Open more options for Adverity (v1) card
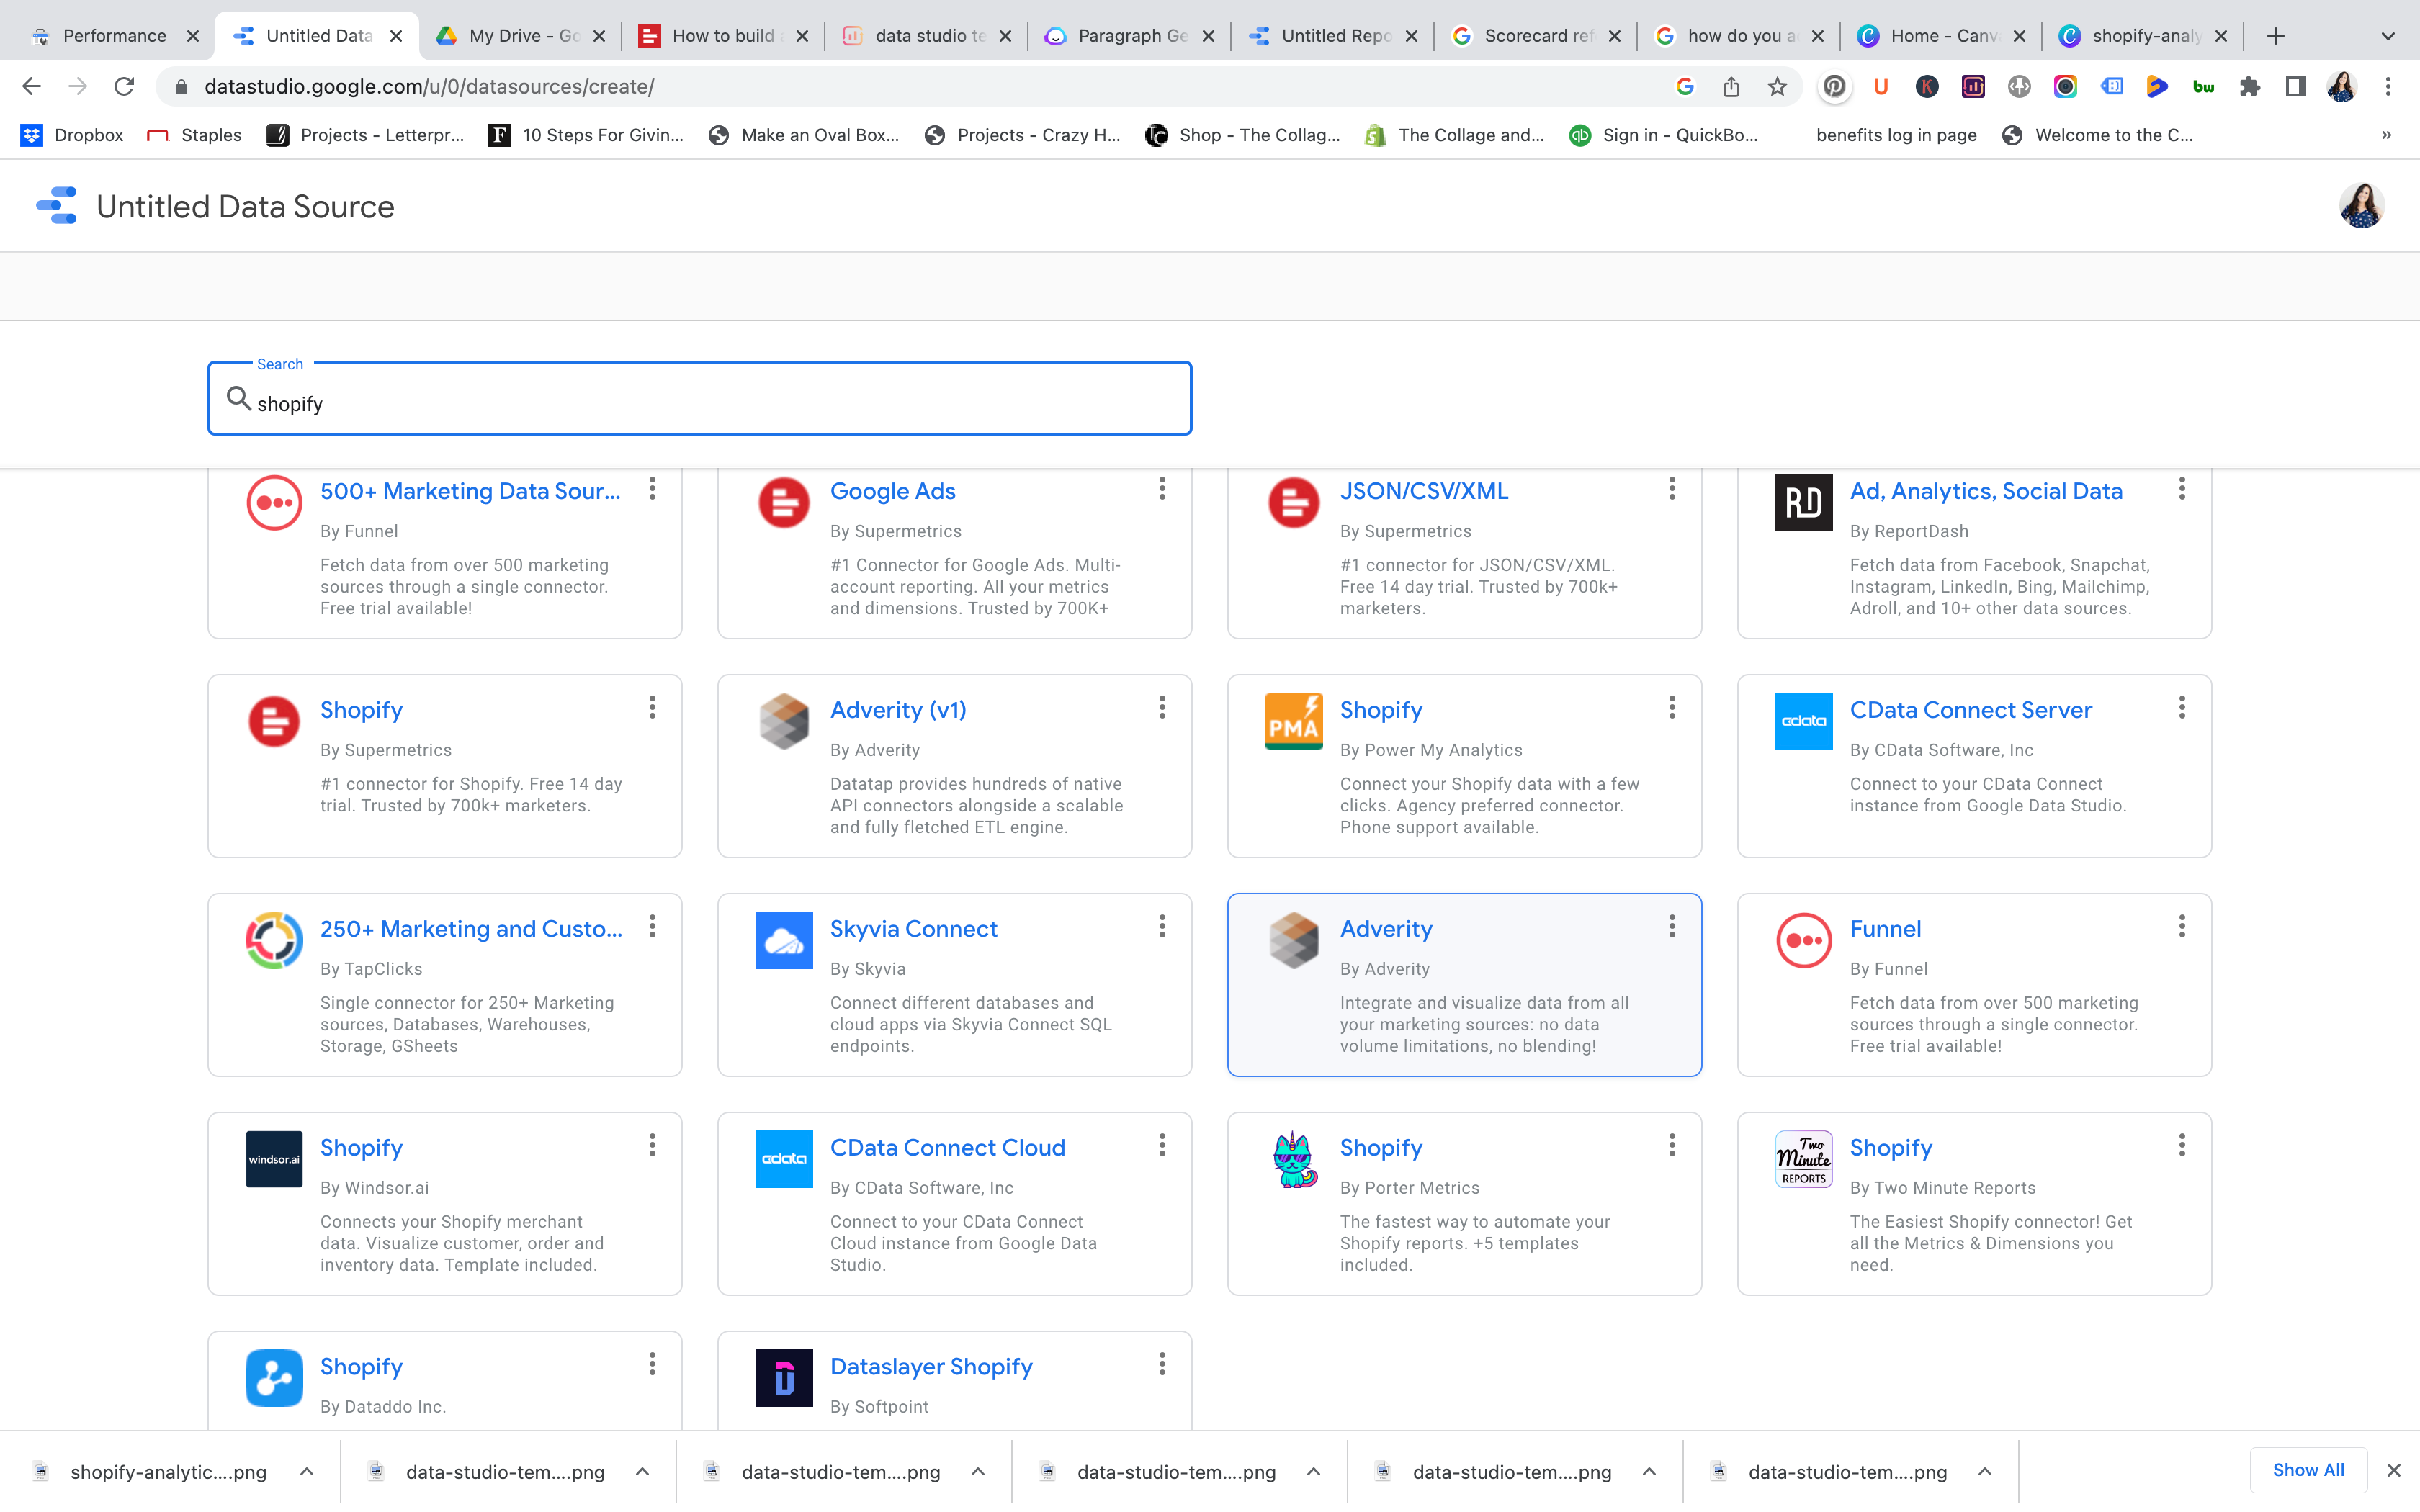This screenshot has width=2420, height=1512. tap(1162, 708)
